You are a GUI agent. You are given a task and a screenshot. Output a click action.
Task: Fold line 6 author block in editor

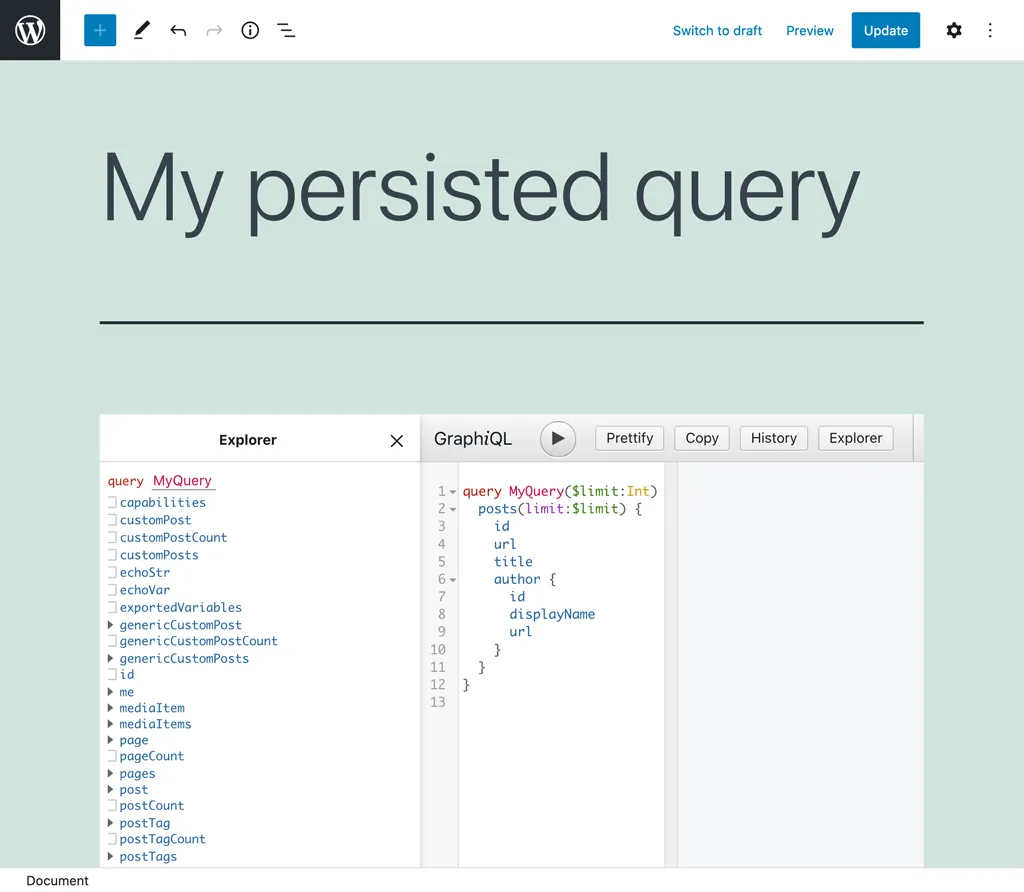(x=453, y=580)
